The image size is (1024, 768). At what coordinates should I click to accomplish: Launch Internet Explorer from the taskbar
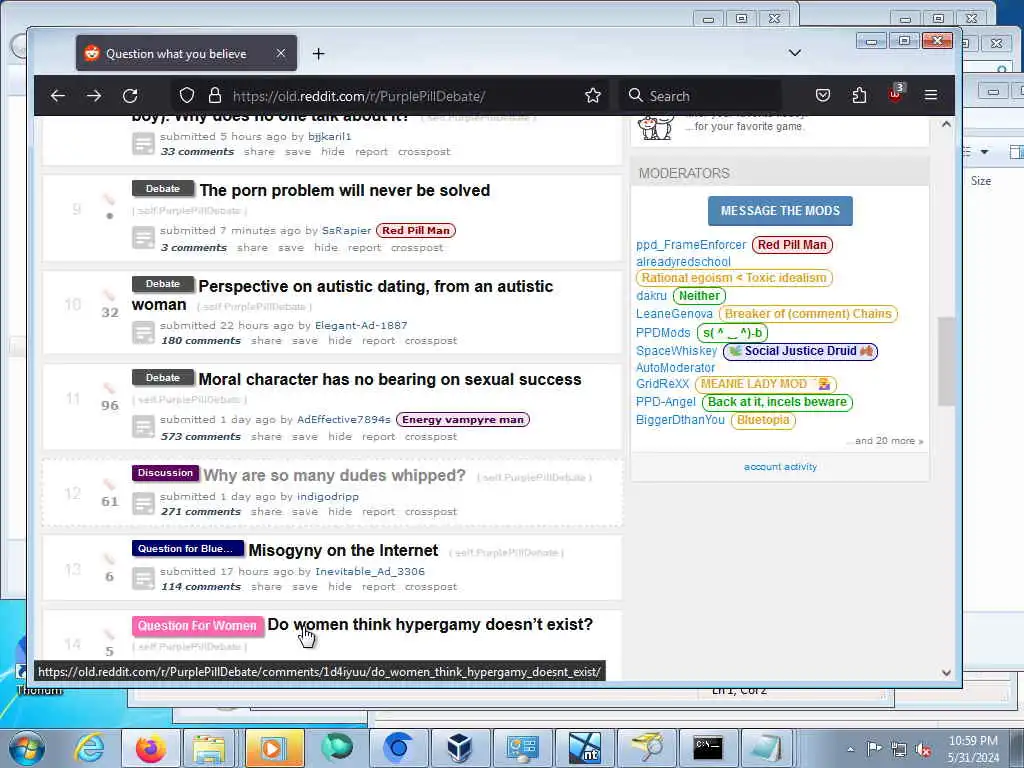pyautogui.click(x=89, y=748)
